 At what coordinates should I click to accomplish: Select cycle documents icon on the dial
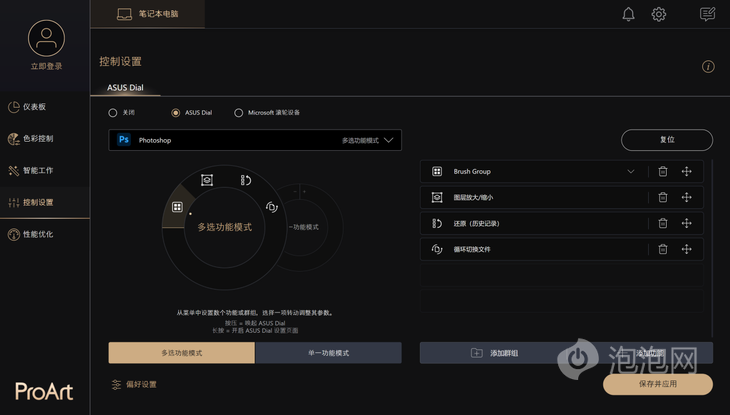tap(271, 207)
